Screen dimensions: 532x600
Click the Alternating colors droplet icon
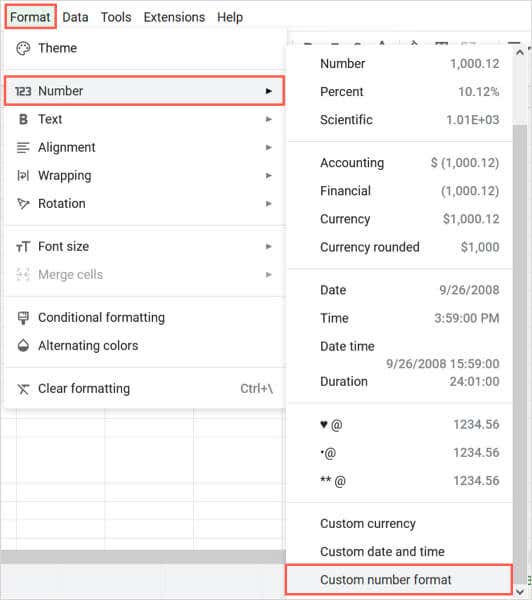coord(23,346)
